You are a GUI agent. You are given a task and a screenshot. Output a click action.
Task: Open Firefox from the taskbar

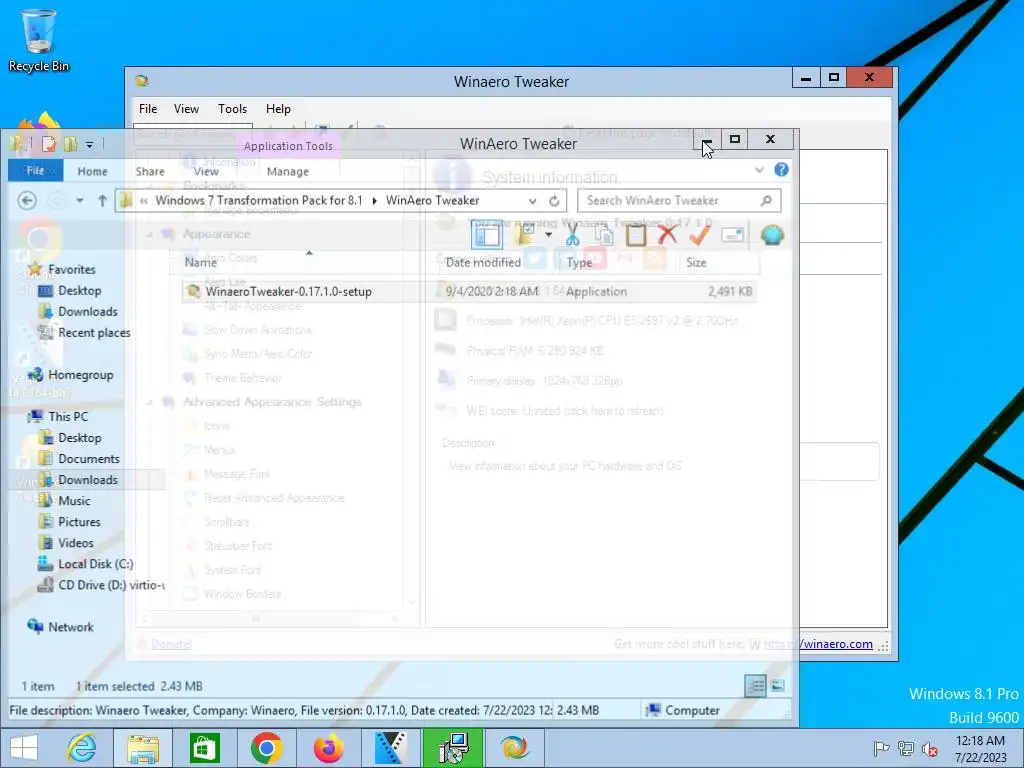pyautogui.click(x=328, y=748)
